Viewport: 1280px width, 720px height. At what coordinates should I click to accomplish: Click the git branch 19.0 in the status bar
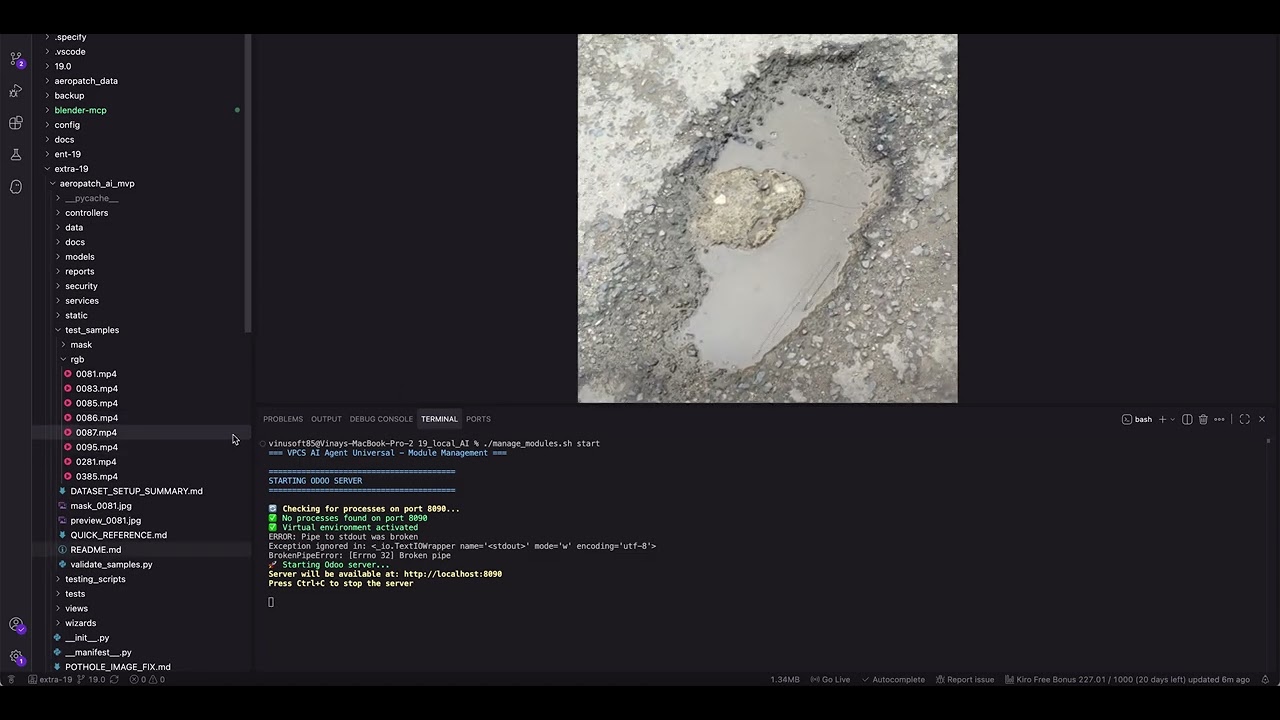point(91,679)
